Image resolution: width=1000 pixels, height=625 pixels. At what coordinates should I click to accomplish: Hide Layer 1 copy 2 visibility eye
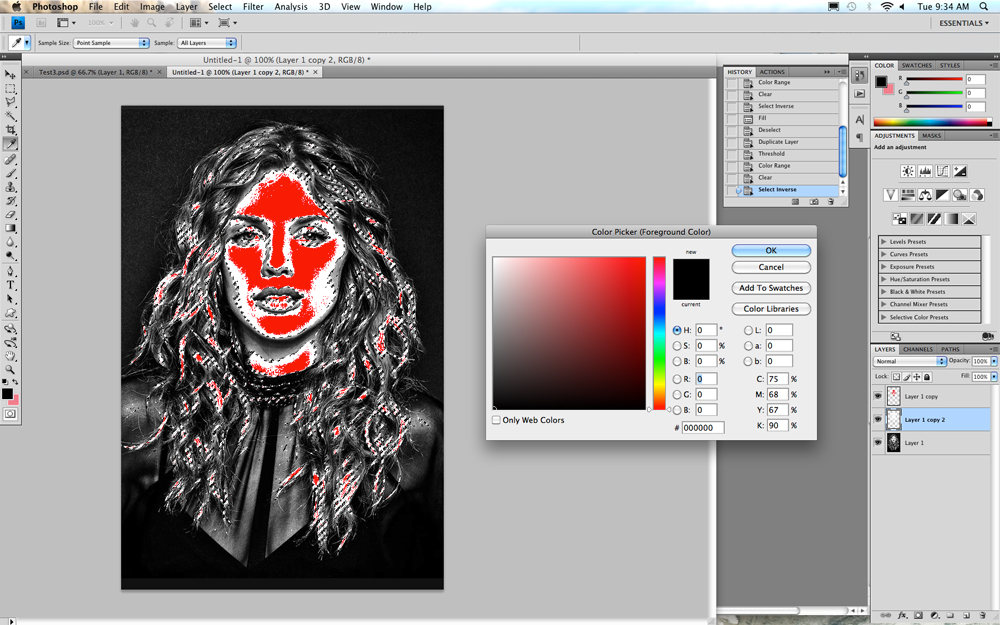[878, 419]
